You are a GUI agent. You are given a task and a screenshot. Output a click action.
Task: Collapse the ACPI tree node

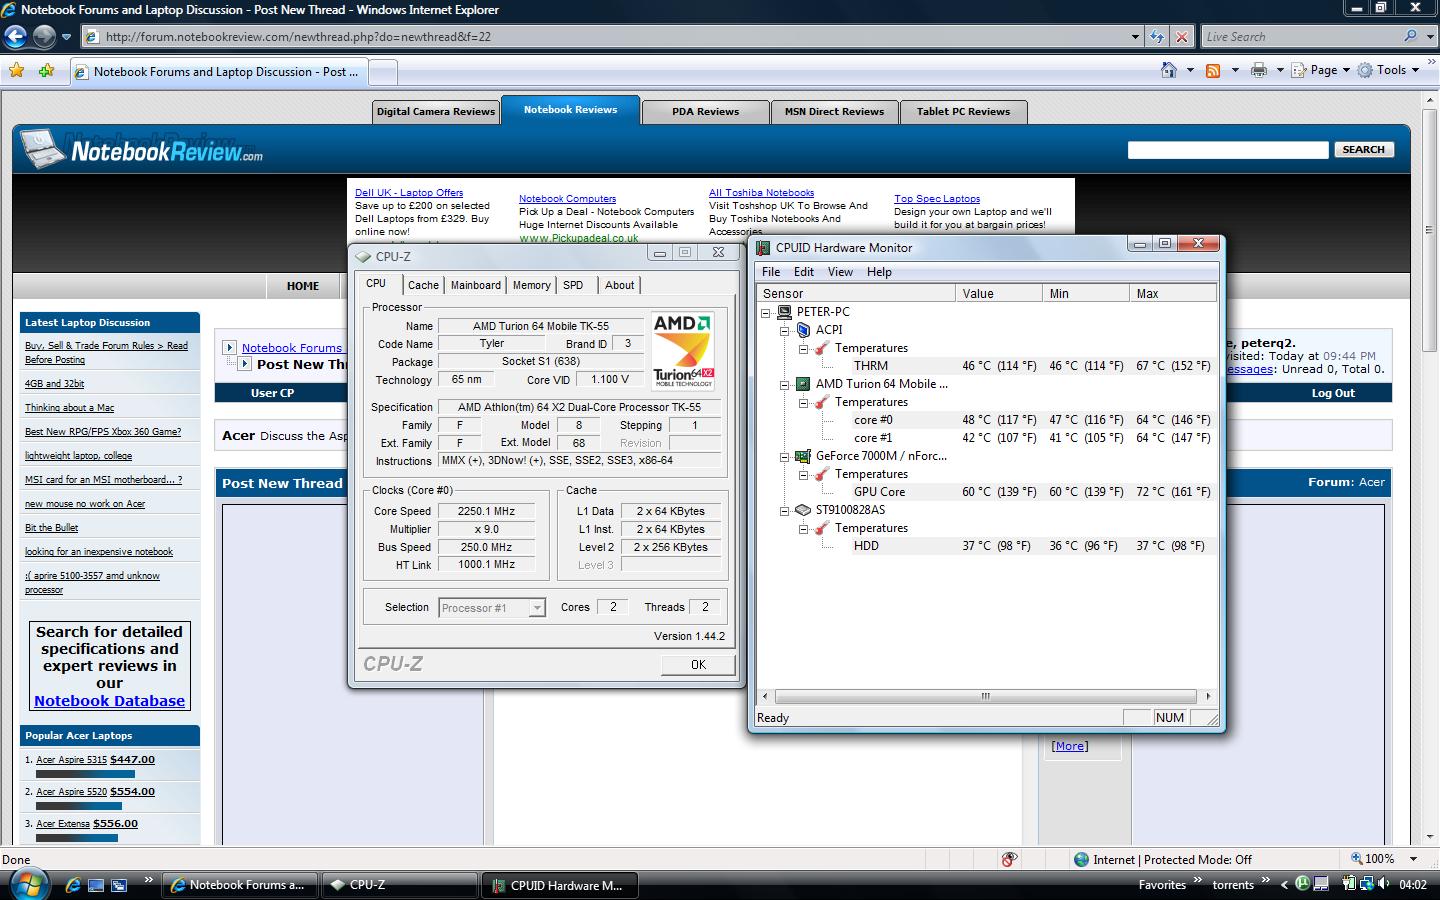click(785, 330)
